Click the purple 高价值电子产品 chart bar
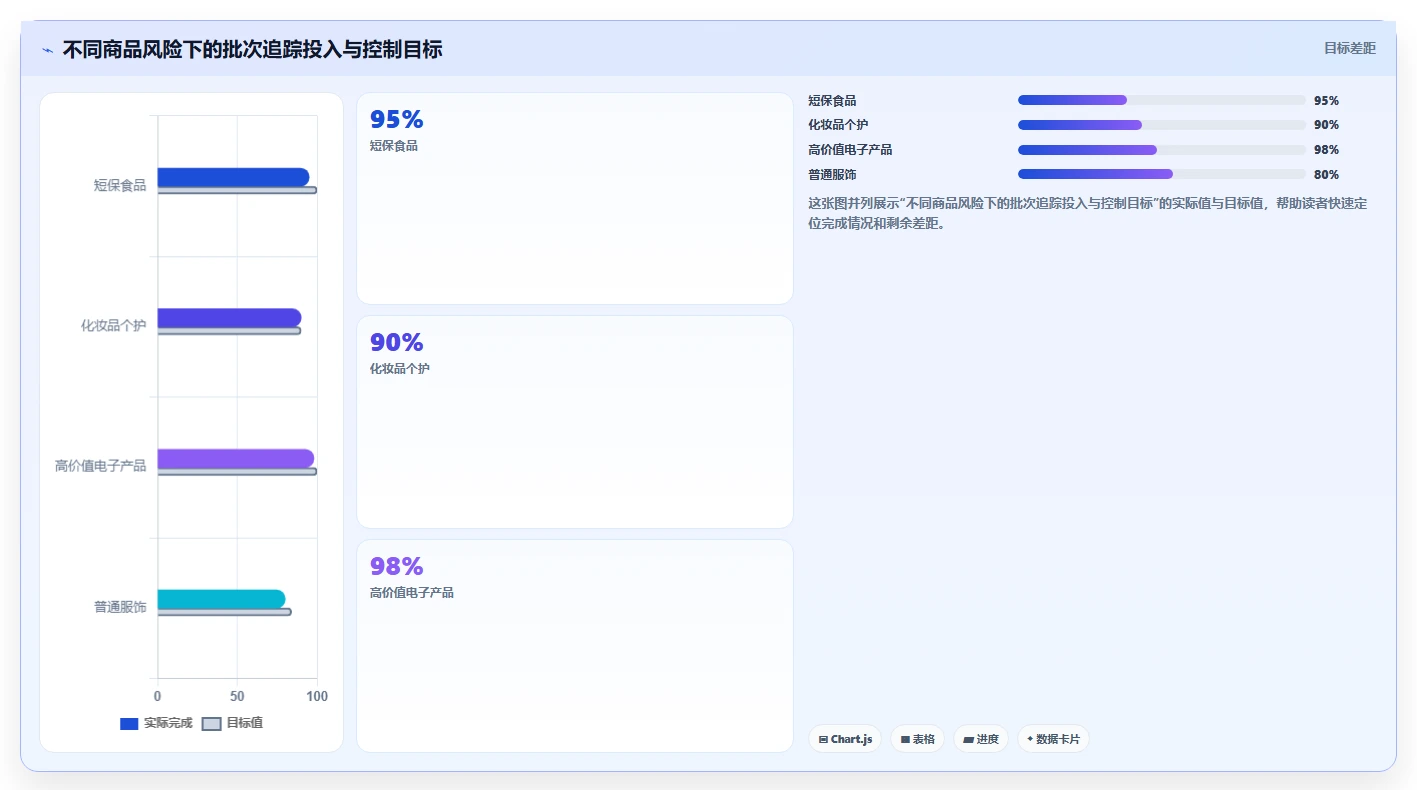The width and height of the screenshot is (1417, 790). pyautogui.click(x=235, y=458)
